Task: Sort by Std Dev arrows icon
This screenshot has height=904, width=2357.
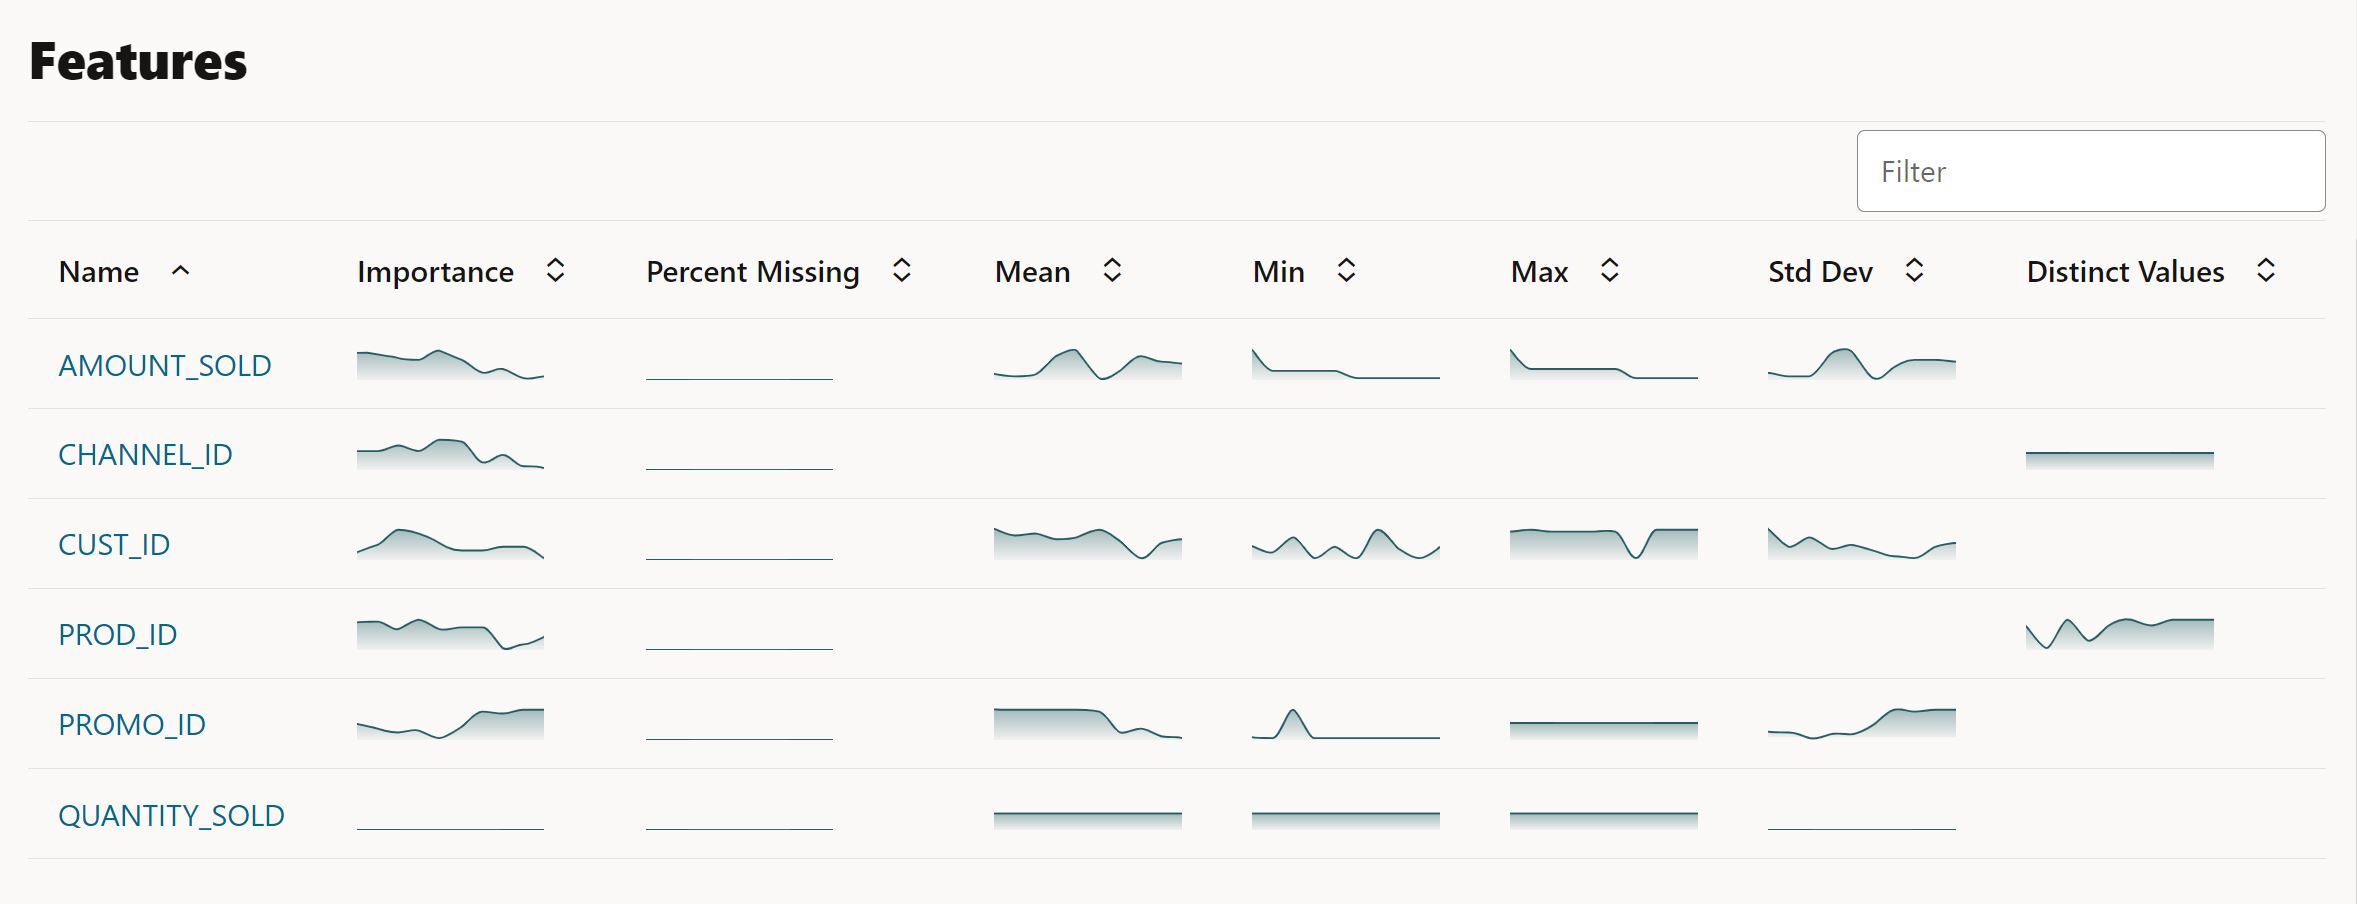Action: pos(1914,271)
